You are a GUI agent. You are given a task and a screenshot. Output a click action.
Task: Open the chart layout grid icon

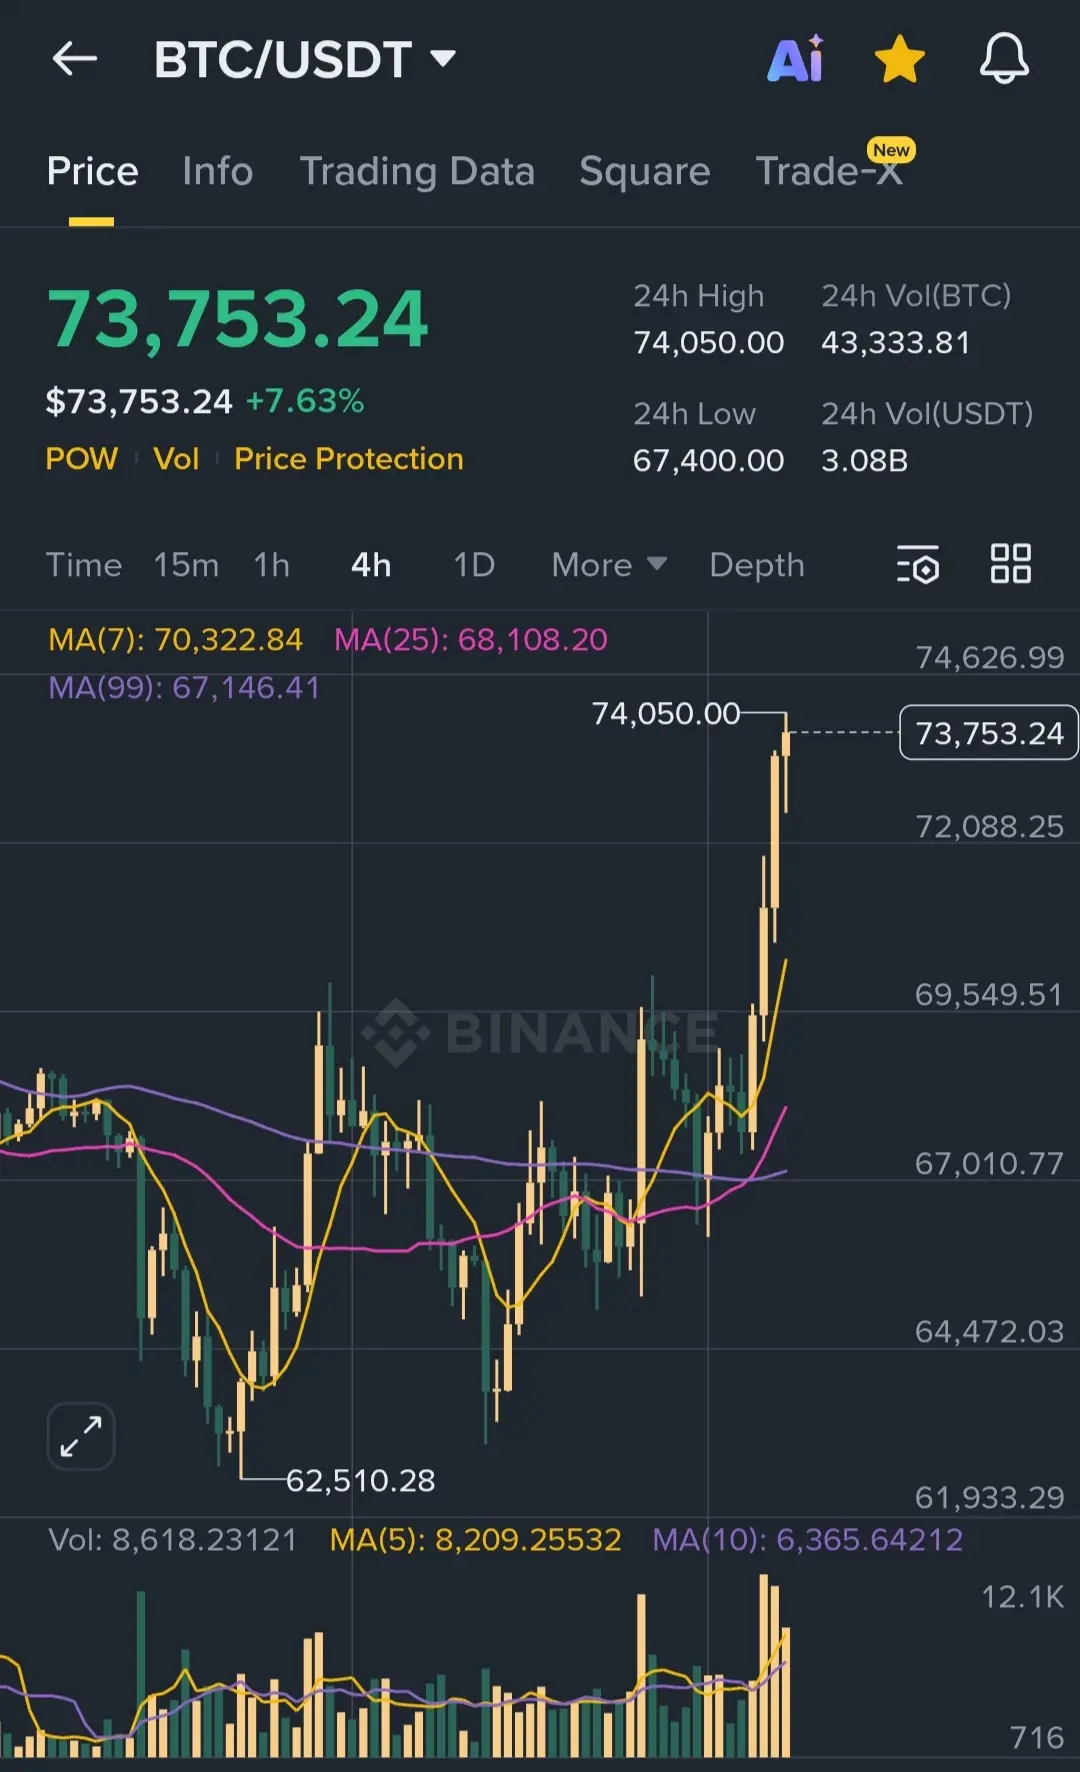pos(1011,564)
